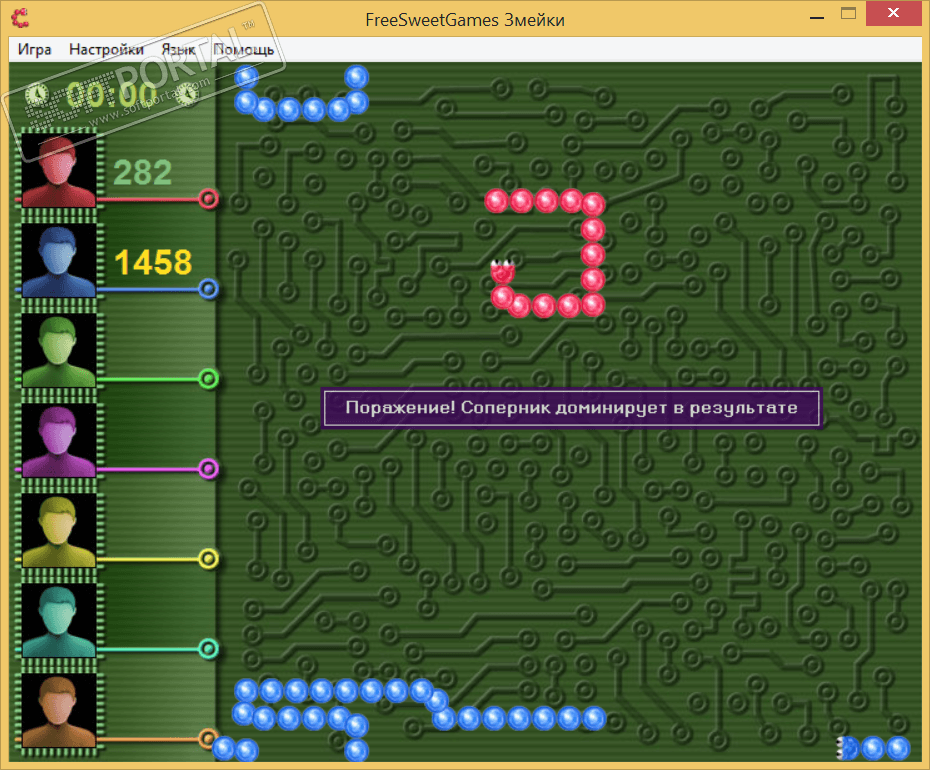Screen dimensions: 930x770
Task: Click the FreeSweetGames app icon in title bar
Action: (20, 18)
